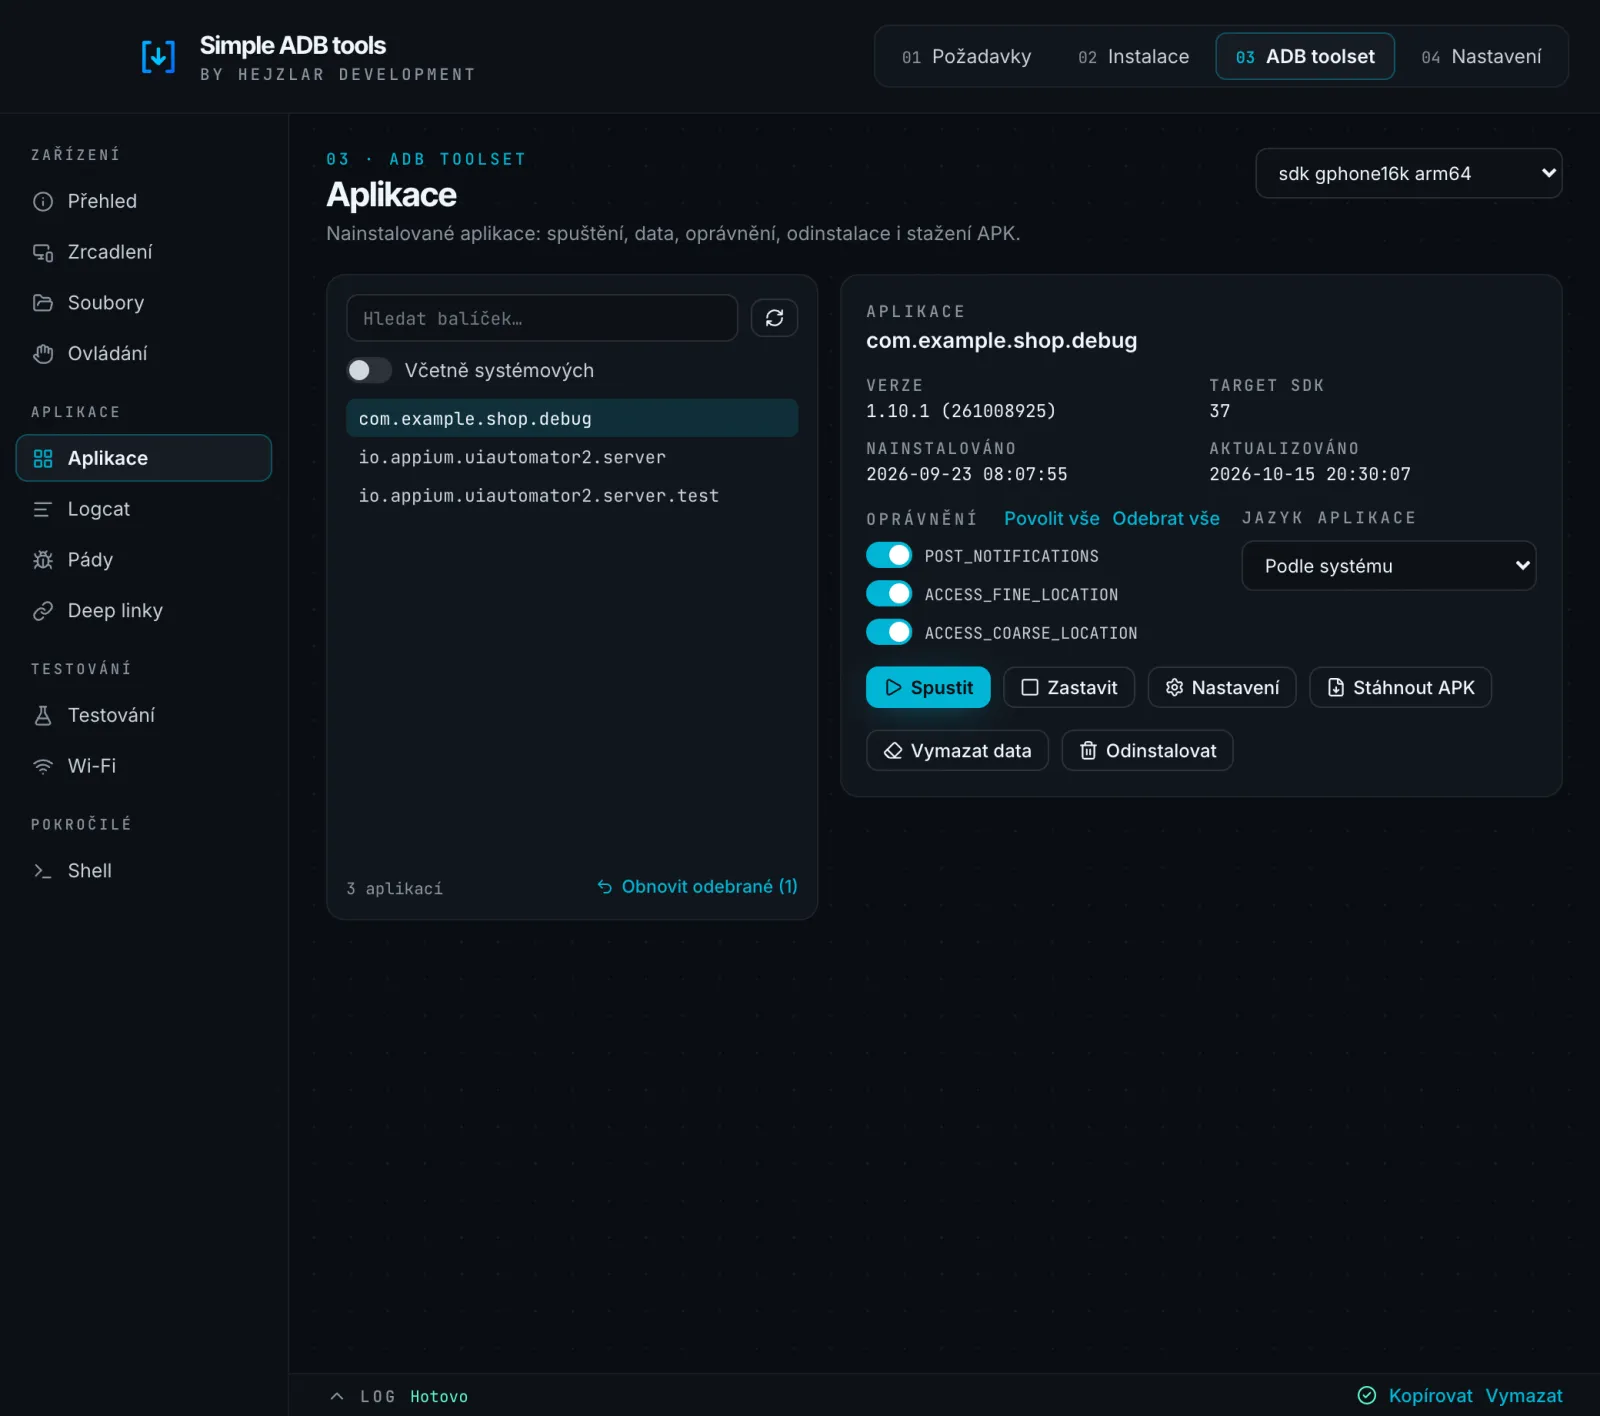Open Deep linky section
Screen dimensions: 1600x1416
tap(144, 611)
